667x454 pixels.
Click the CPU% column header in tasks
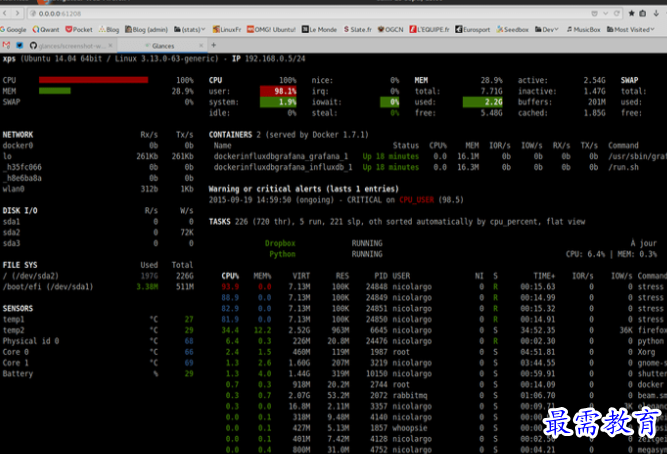pyautogui.click(x=229, y=275)
